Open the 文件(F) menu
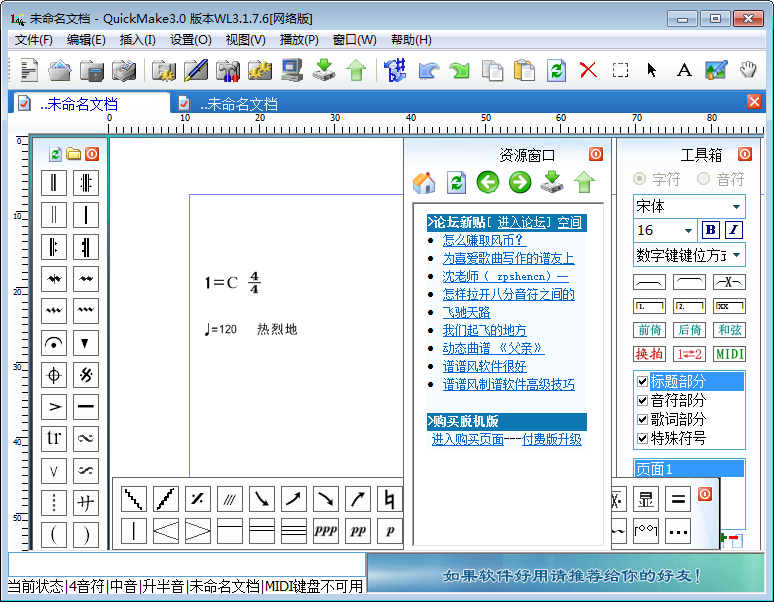This screenshot has width=774, height=602. coord(34,39)
